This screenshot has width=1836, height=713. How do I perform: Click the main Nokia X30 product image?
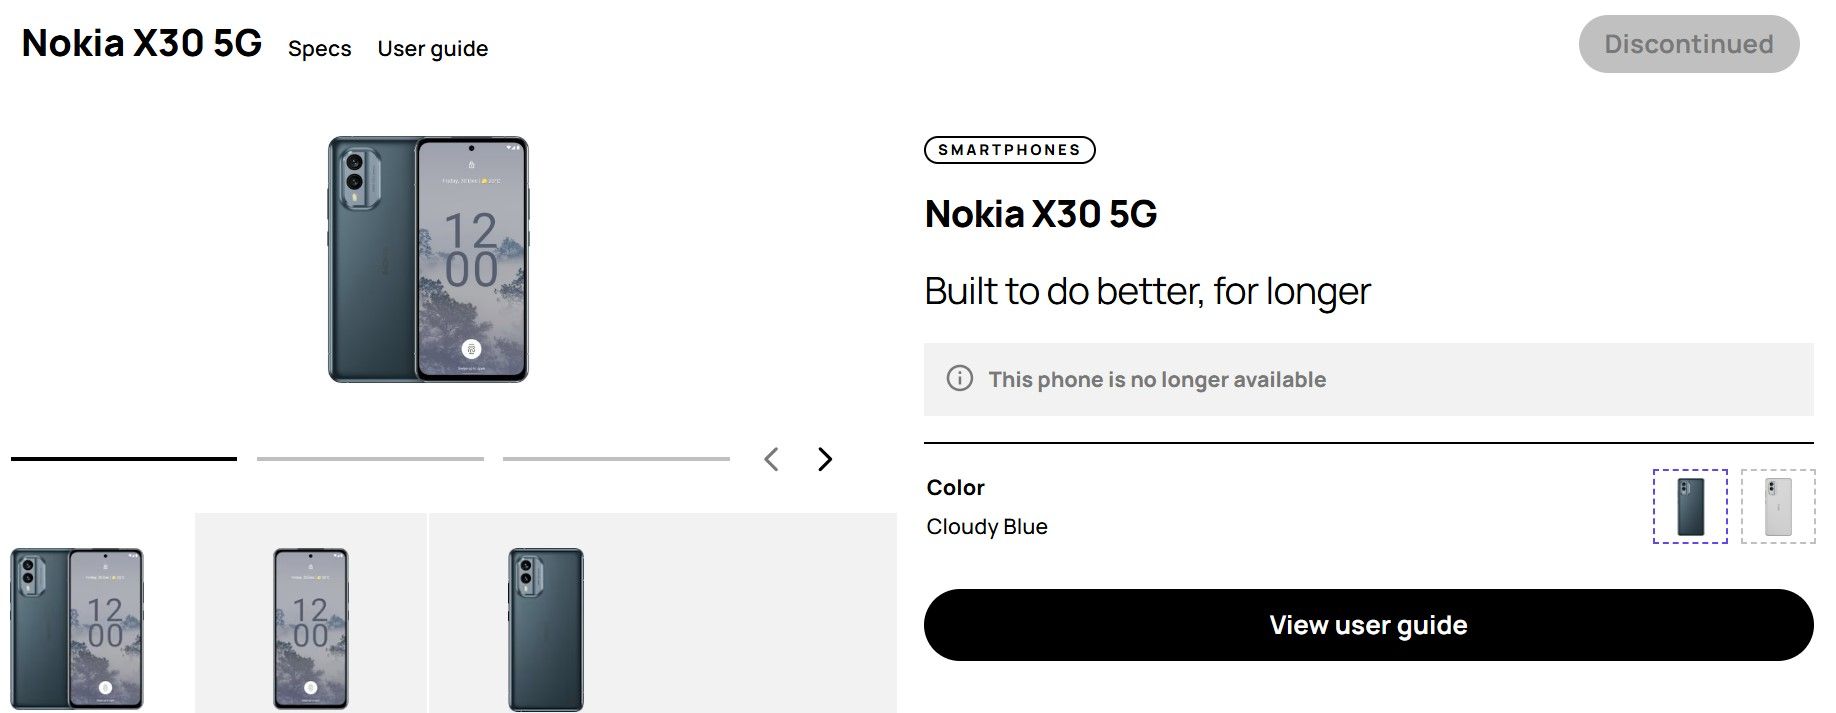tap(428, 259)
